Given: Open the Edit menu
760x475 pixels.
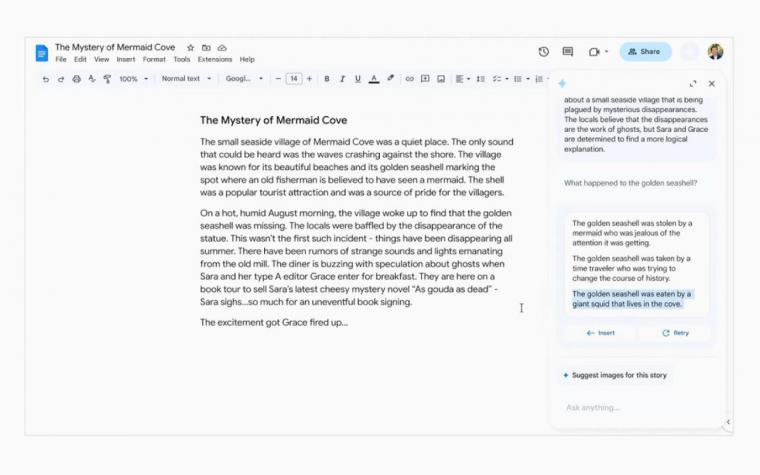Looking at the screenshot, I should tap(80, 59).
